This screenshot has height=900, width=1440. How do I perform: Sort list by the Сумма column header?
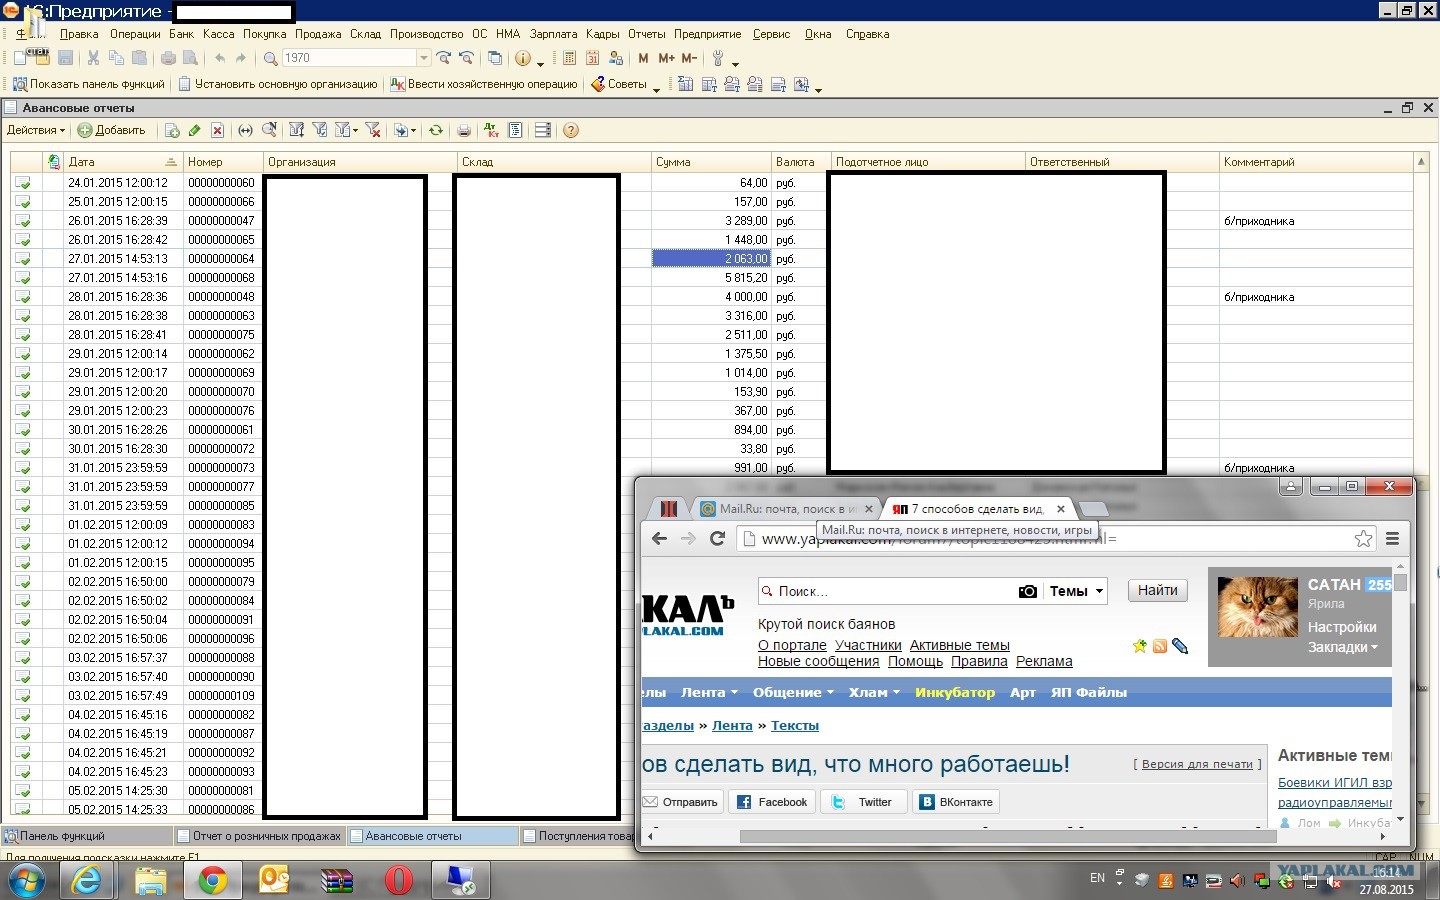tap(711, 162)
